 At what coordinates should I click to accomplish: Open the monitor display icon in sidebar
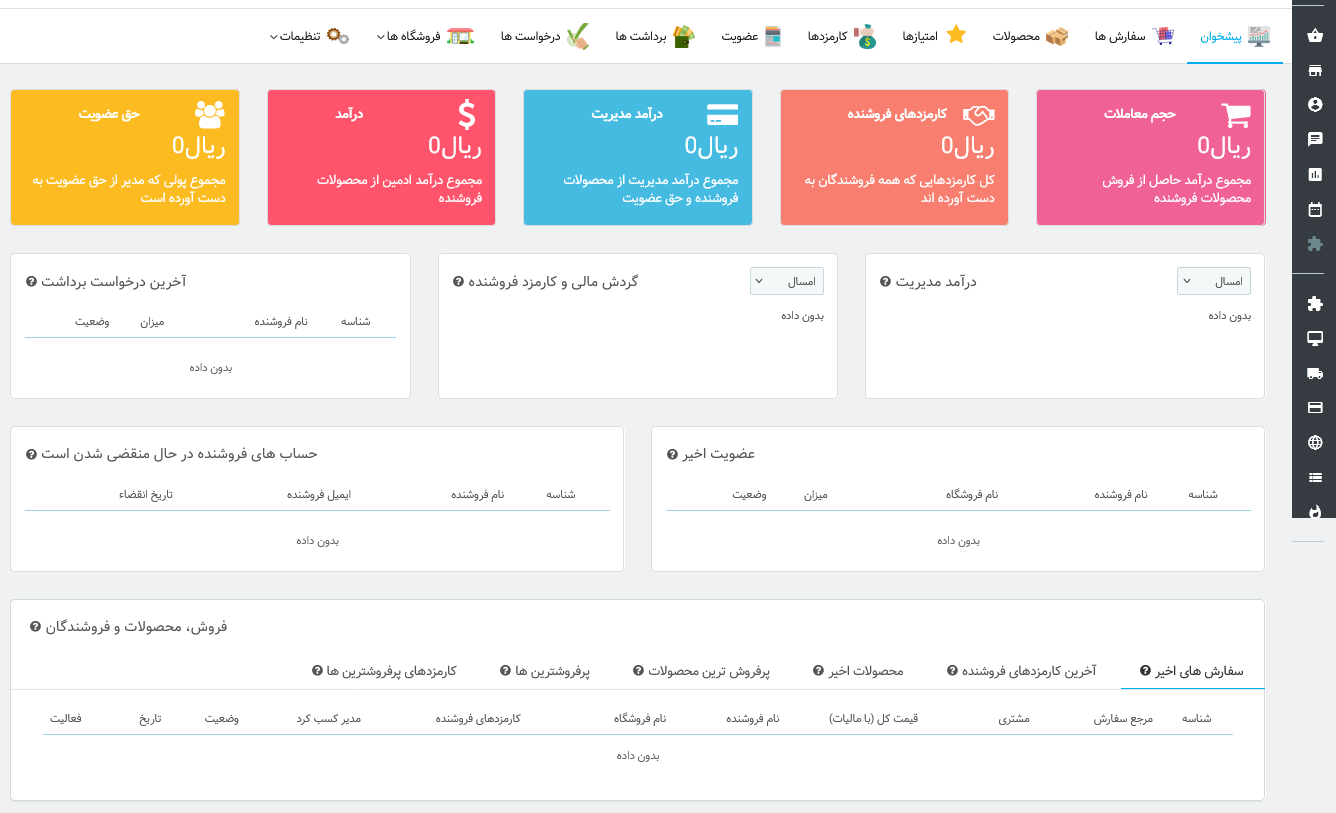point(1314,338)
